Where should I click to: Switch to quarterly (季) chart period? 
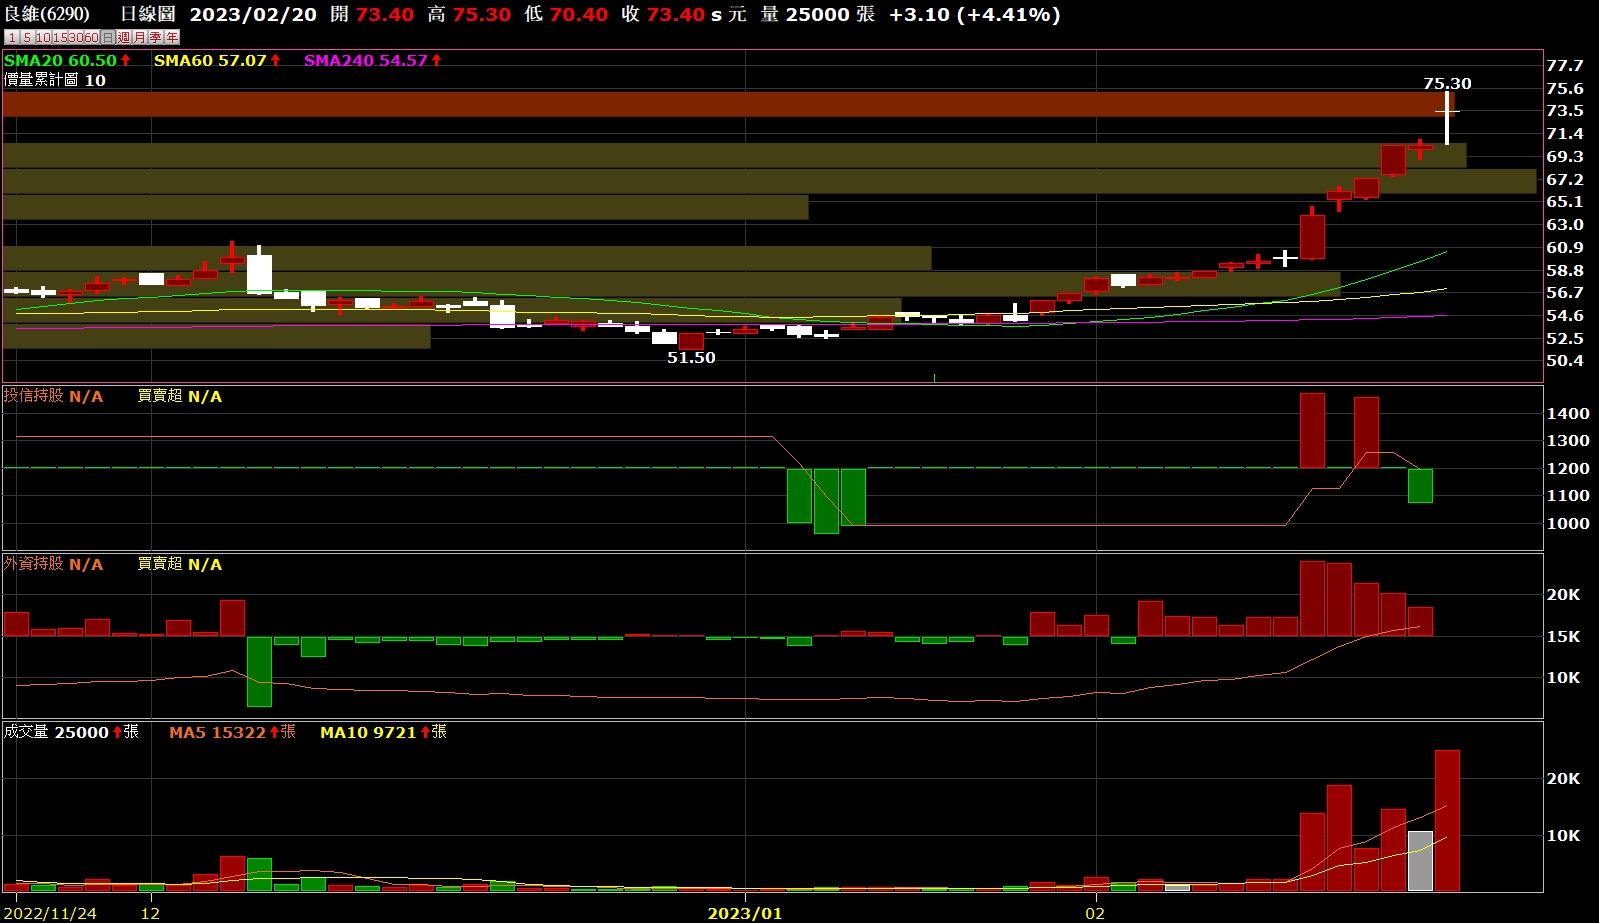coord(156,37)
